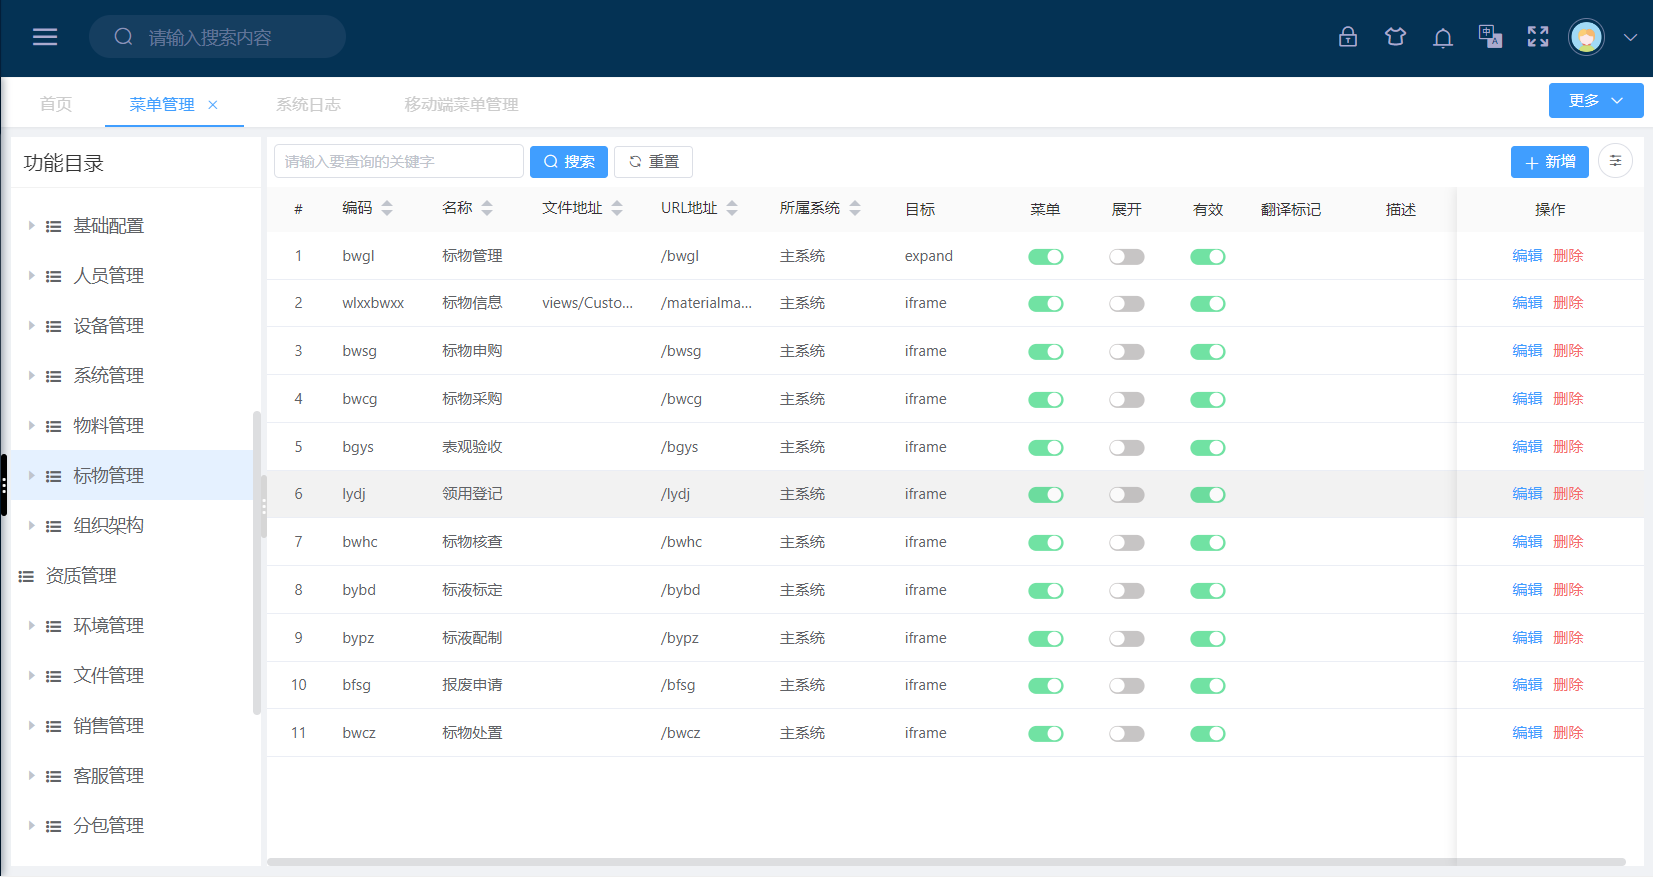Click the list icon beside 环境管理
Image resolution: width=1653 pixels, height=879 pixels.
click(x=54, y=627)
